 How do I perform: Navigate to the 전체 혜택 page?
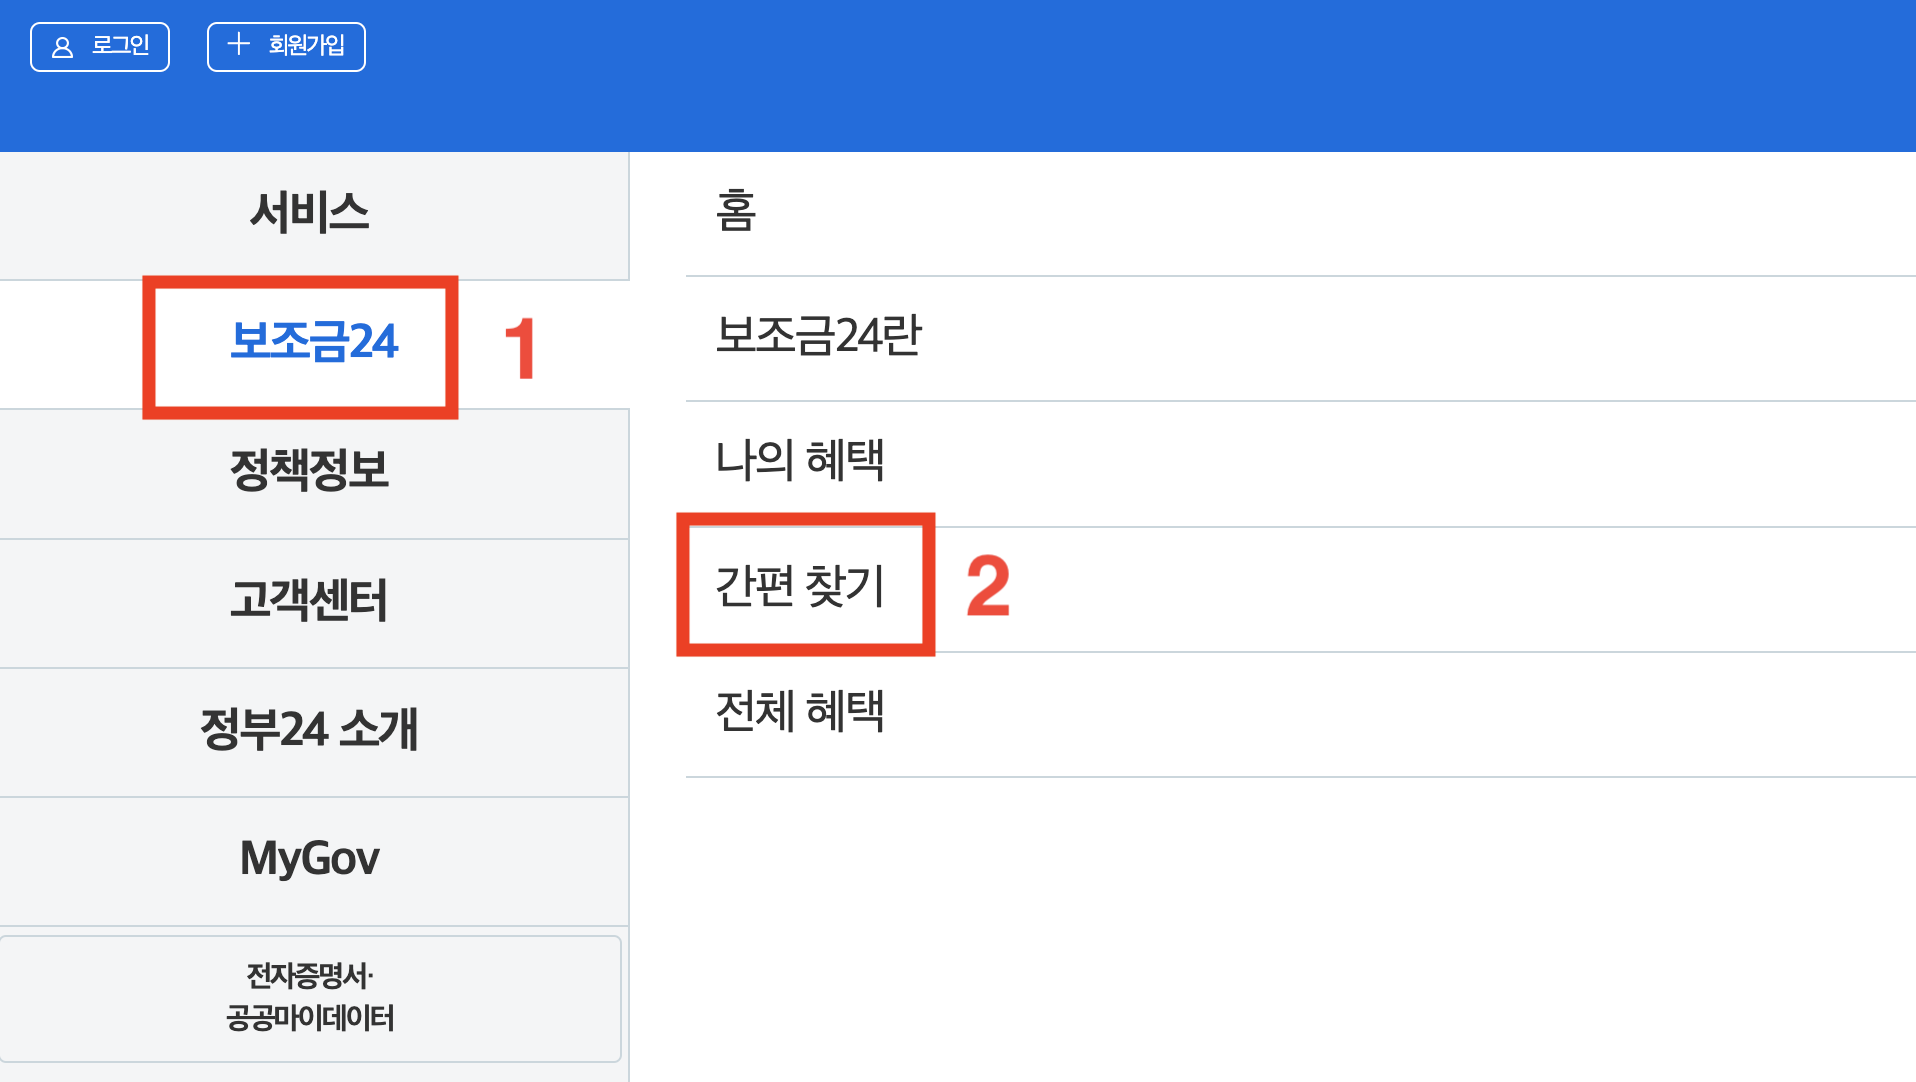[x=800, y=710]
